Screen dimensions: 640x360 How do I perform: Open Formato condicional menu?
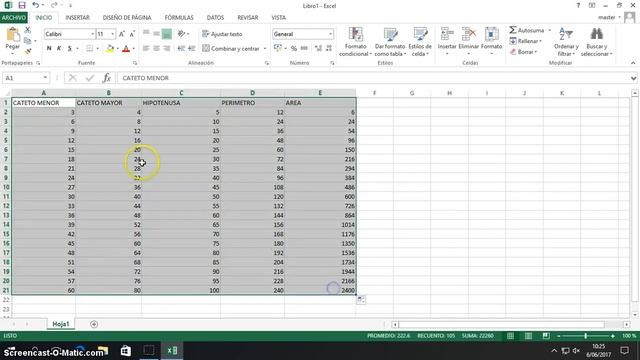coord(355,42)
